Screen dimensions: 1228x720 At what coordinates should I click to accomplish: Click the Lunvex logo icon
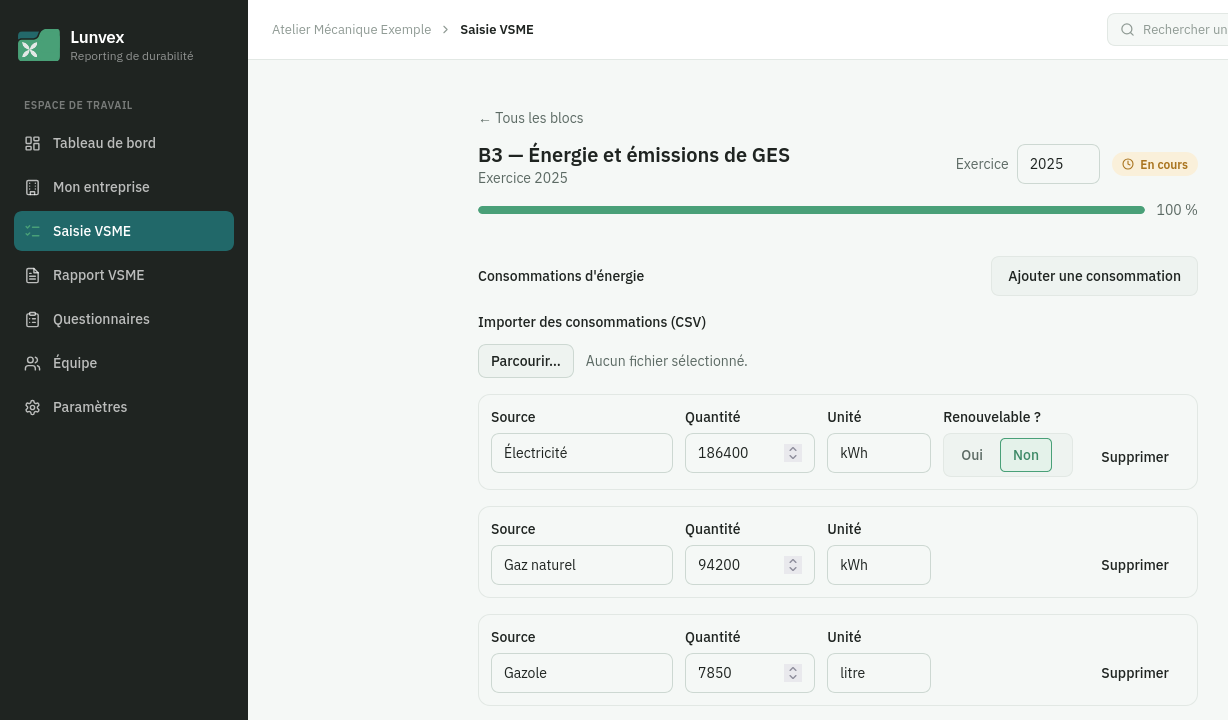[x=39, y=45]
